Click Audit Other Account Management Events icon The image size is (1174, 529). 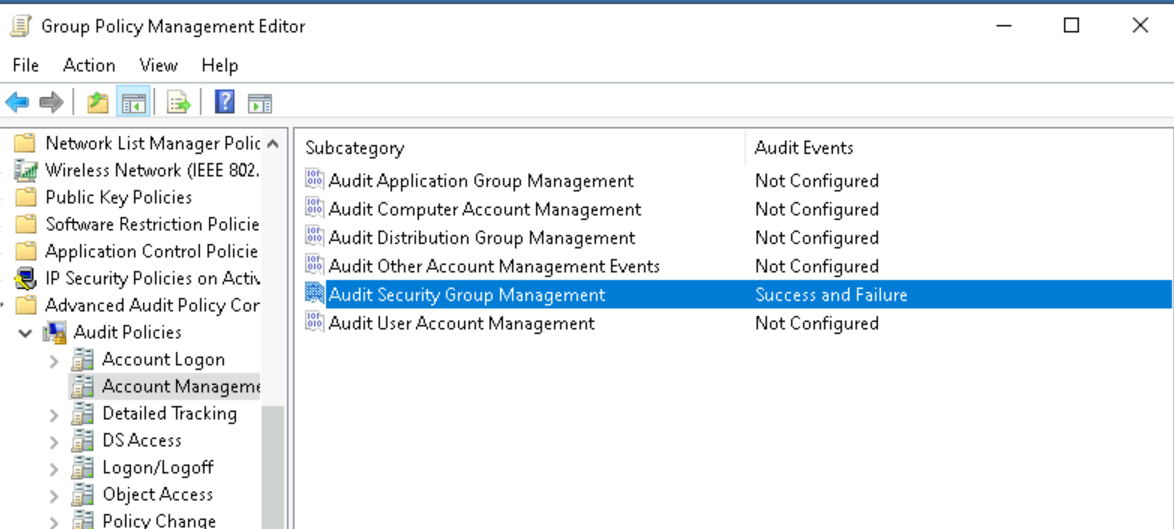tap(314, 266)
